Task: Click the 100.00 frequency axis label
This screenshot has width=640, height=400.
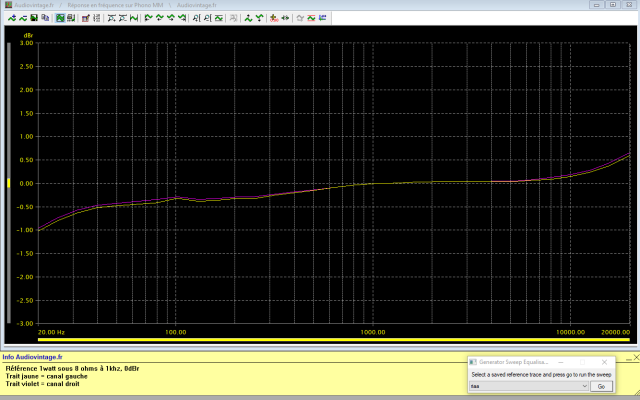Action: (x=176, y=332)
